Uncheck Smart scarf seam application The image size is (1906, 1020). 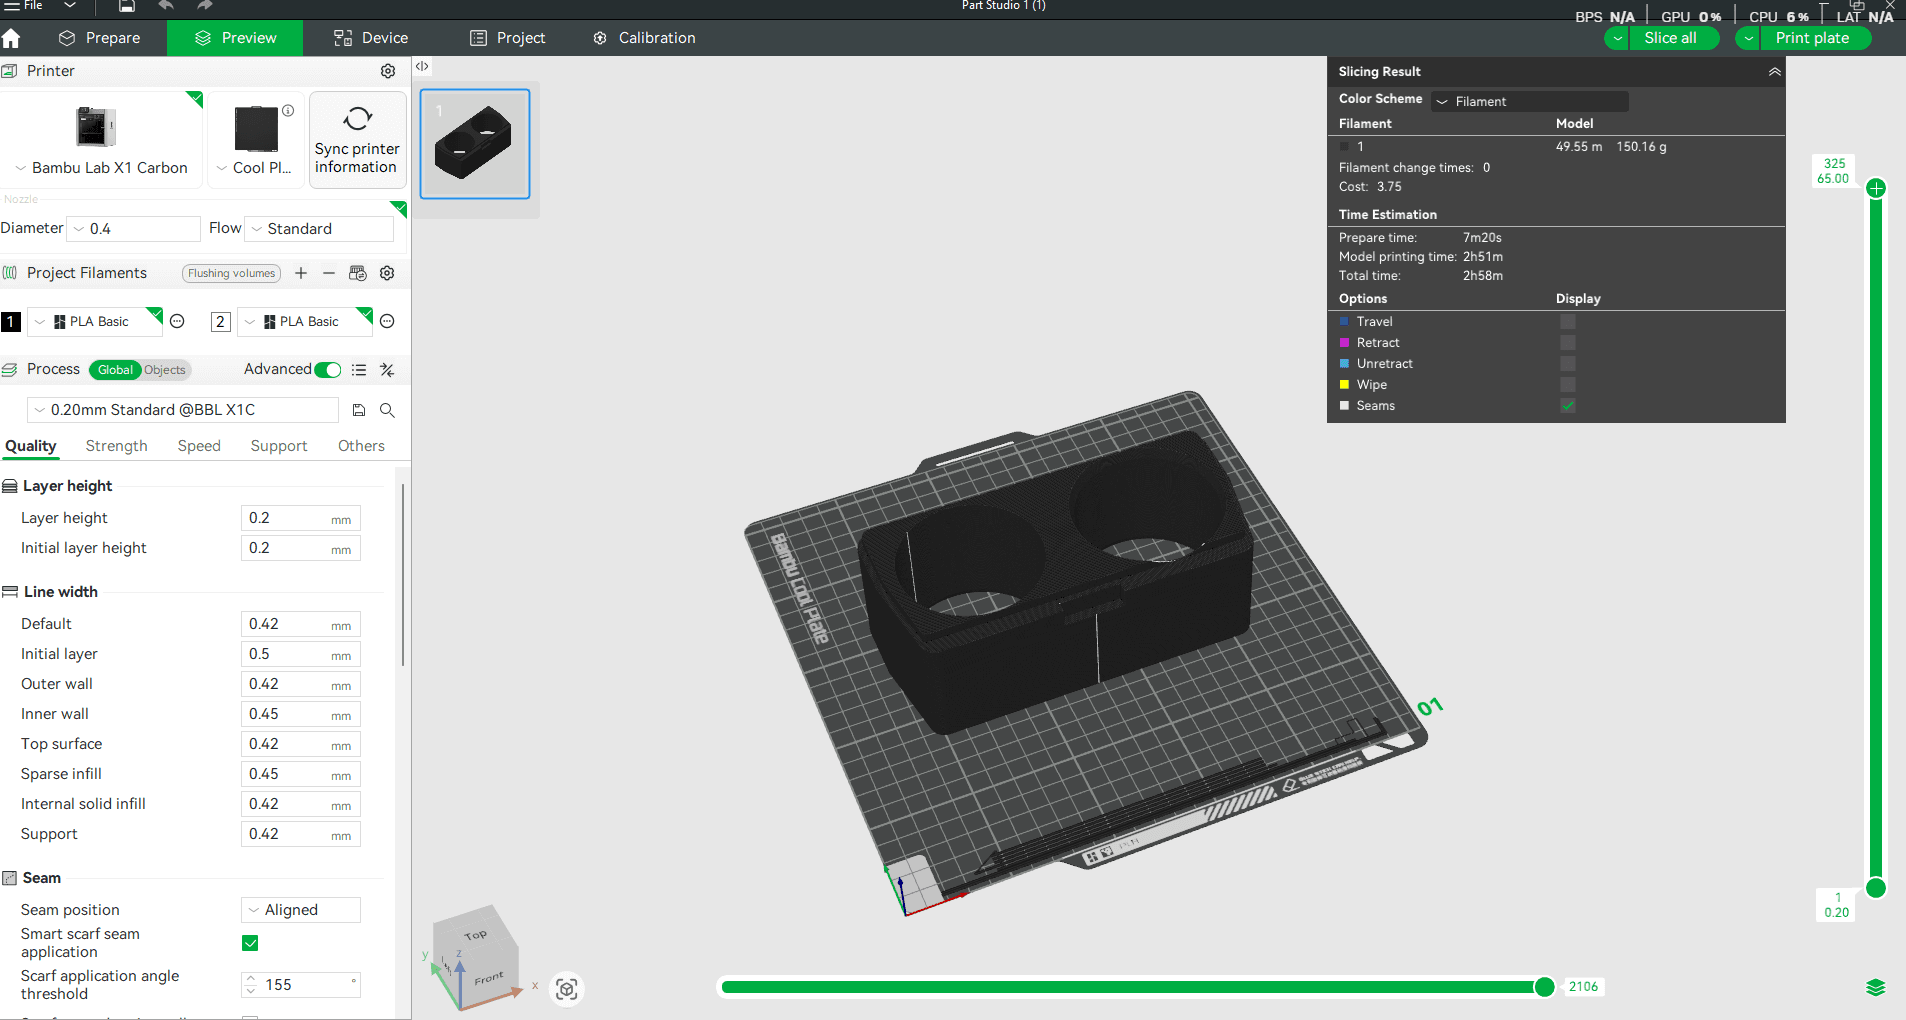point(250,943)
